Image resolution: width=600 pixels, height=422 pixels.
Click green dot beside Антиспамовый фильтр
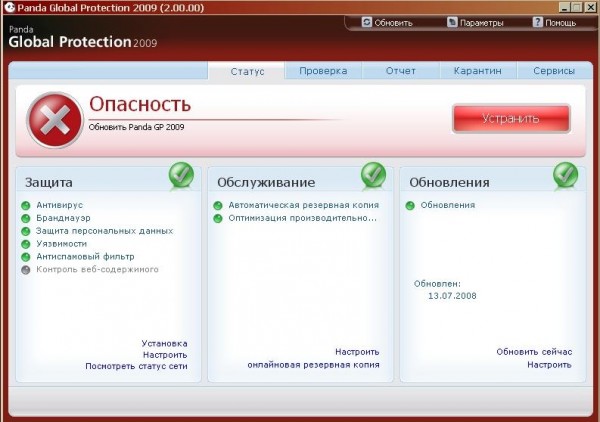(26, 257)
